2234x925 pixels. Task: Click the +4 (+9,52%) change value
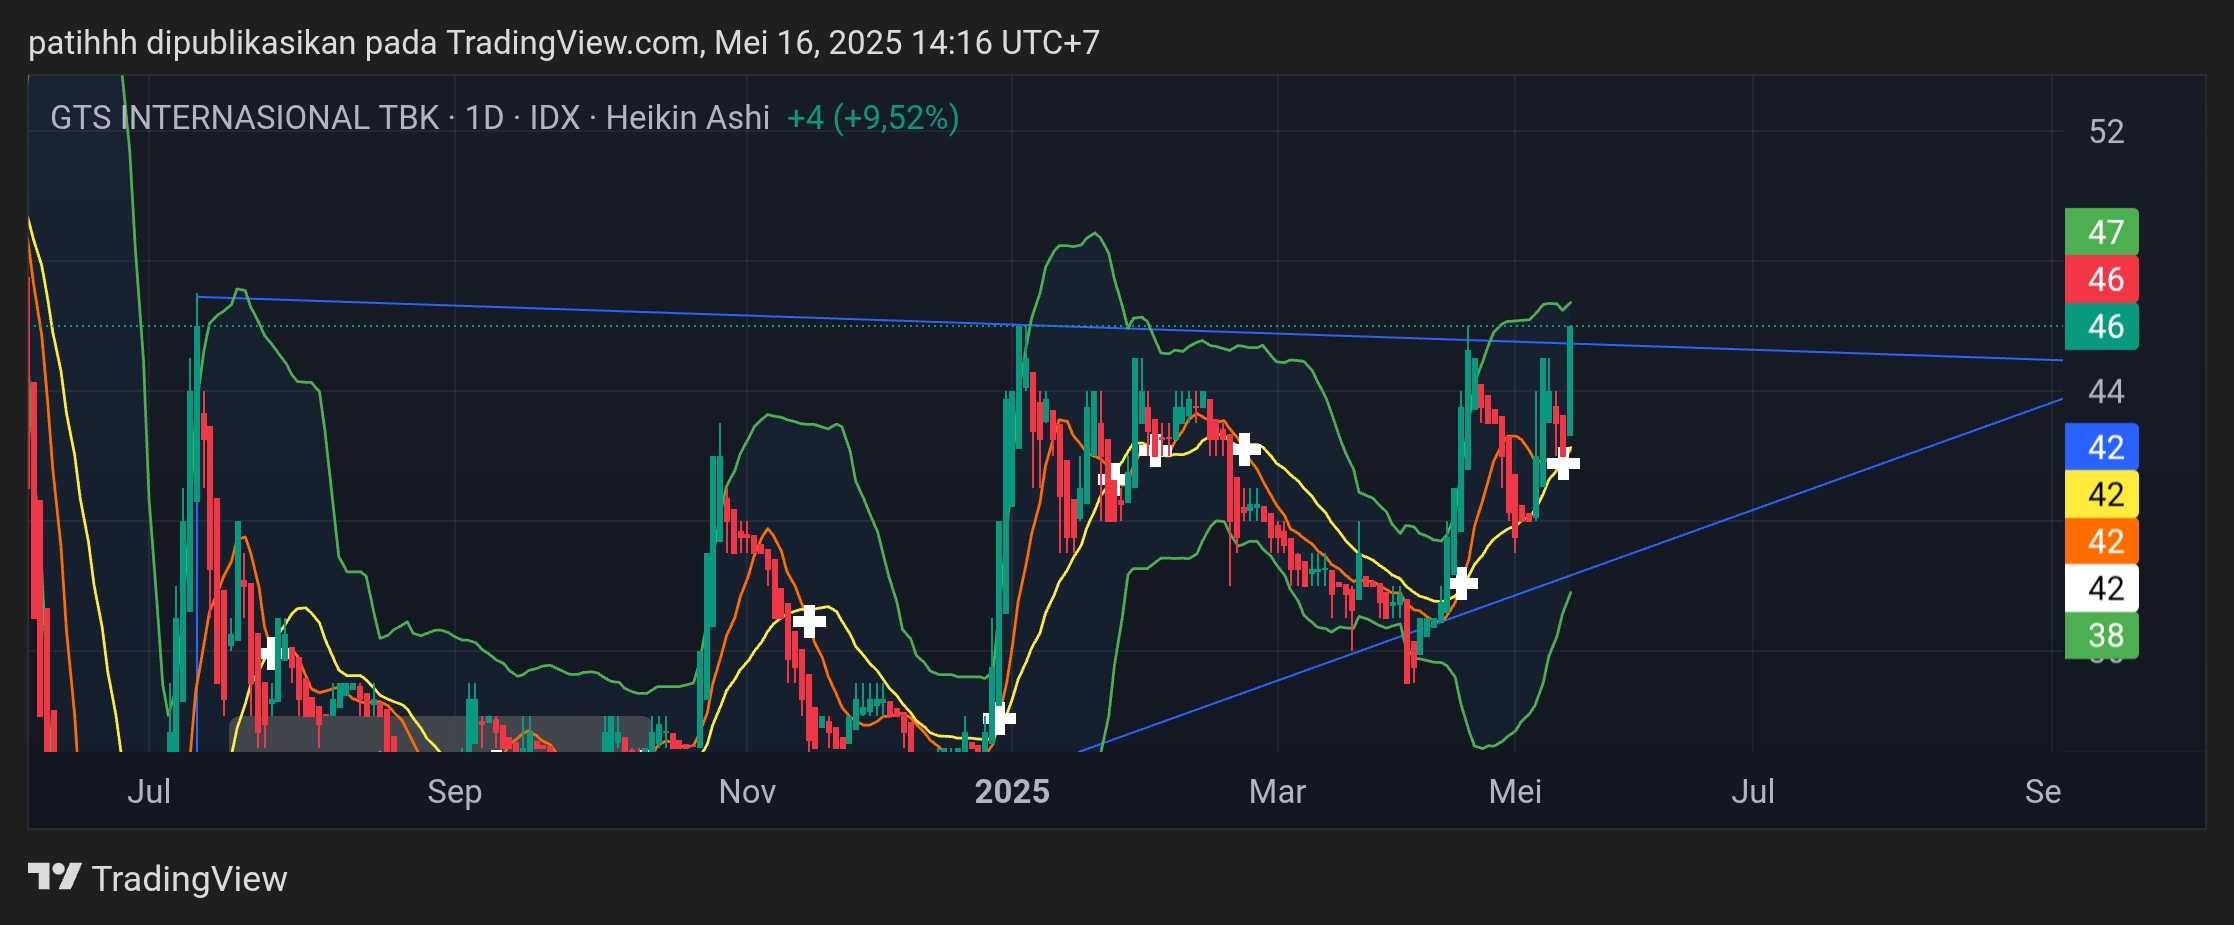[x=873, y=118]
